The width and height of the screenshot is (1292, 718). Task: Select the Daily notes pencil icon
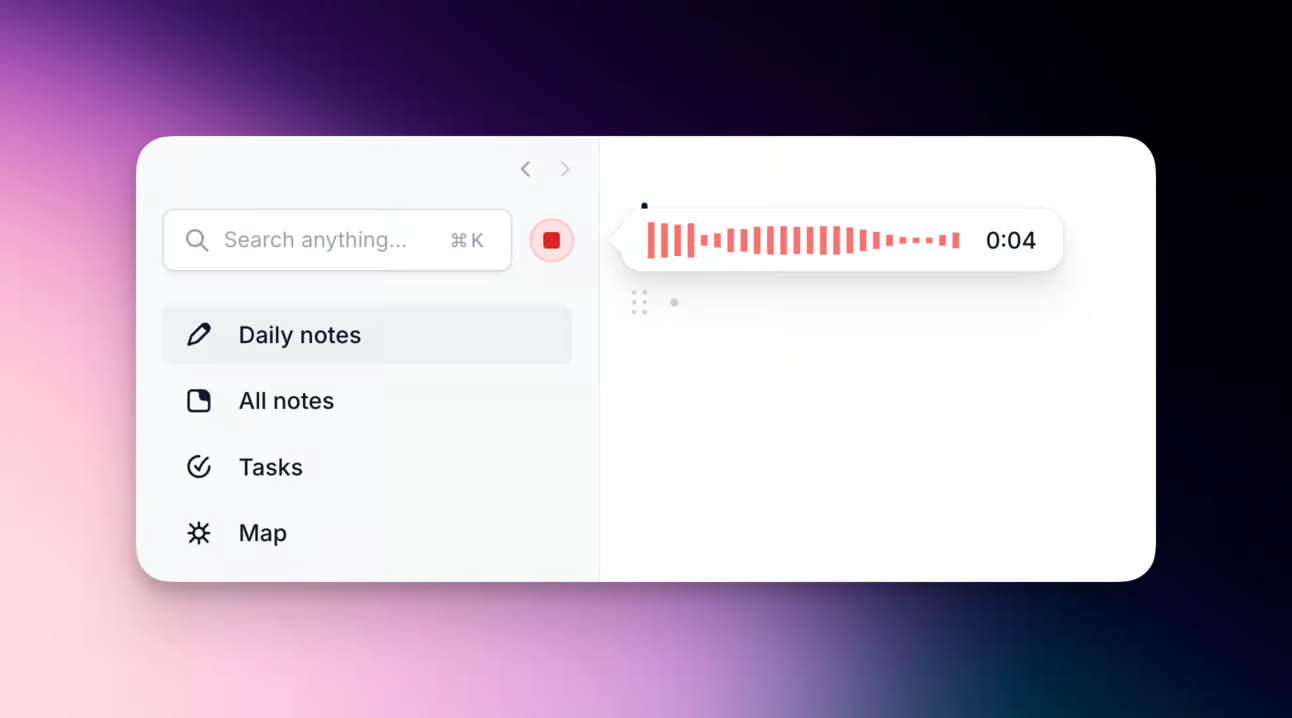tap(199, 335)
